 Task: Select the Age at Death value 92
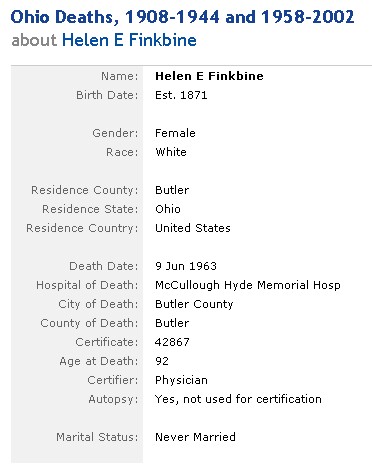(x=162, y=361)
